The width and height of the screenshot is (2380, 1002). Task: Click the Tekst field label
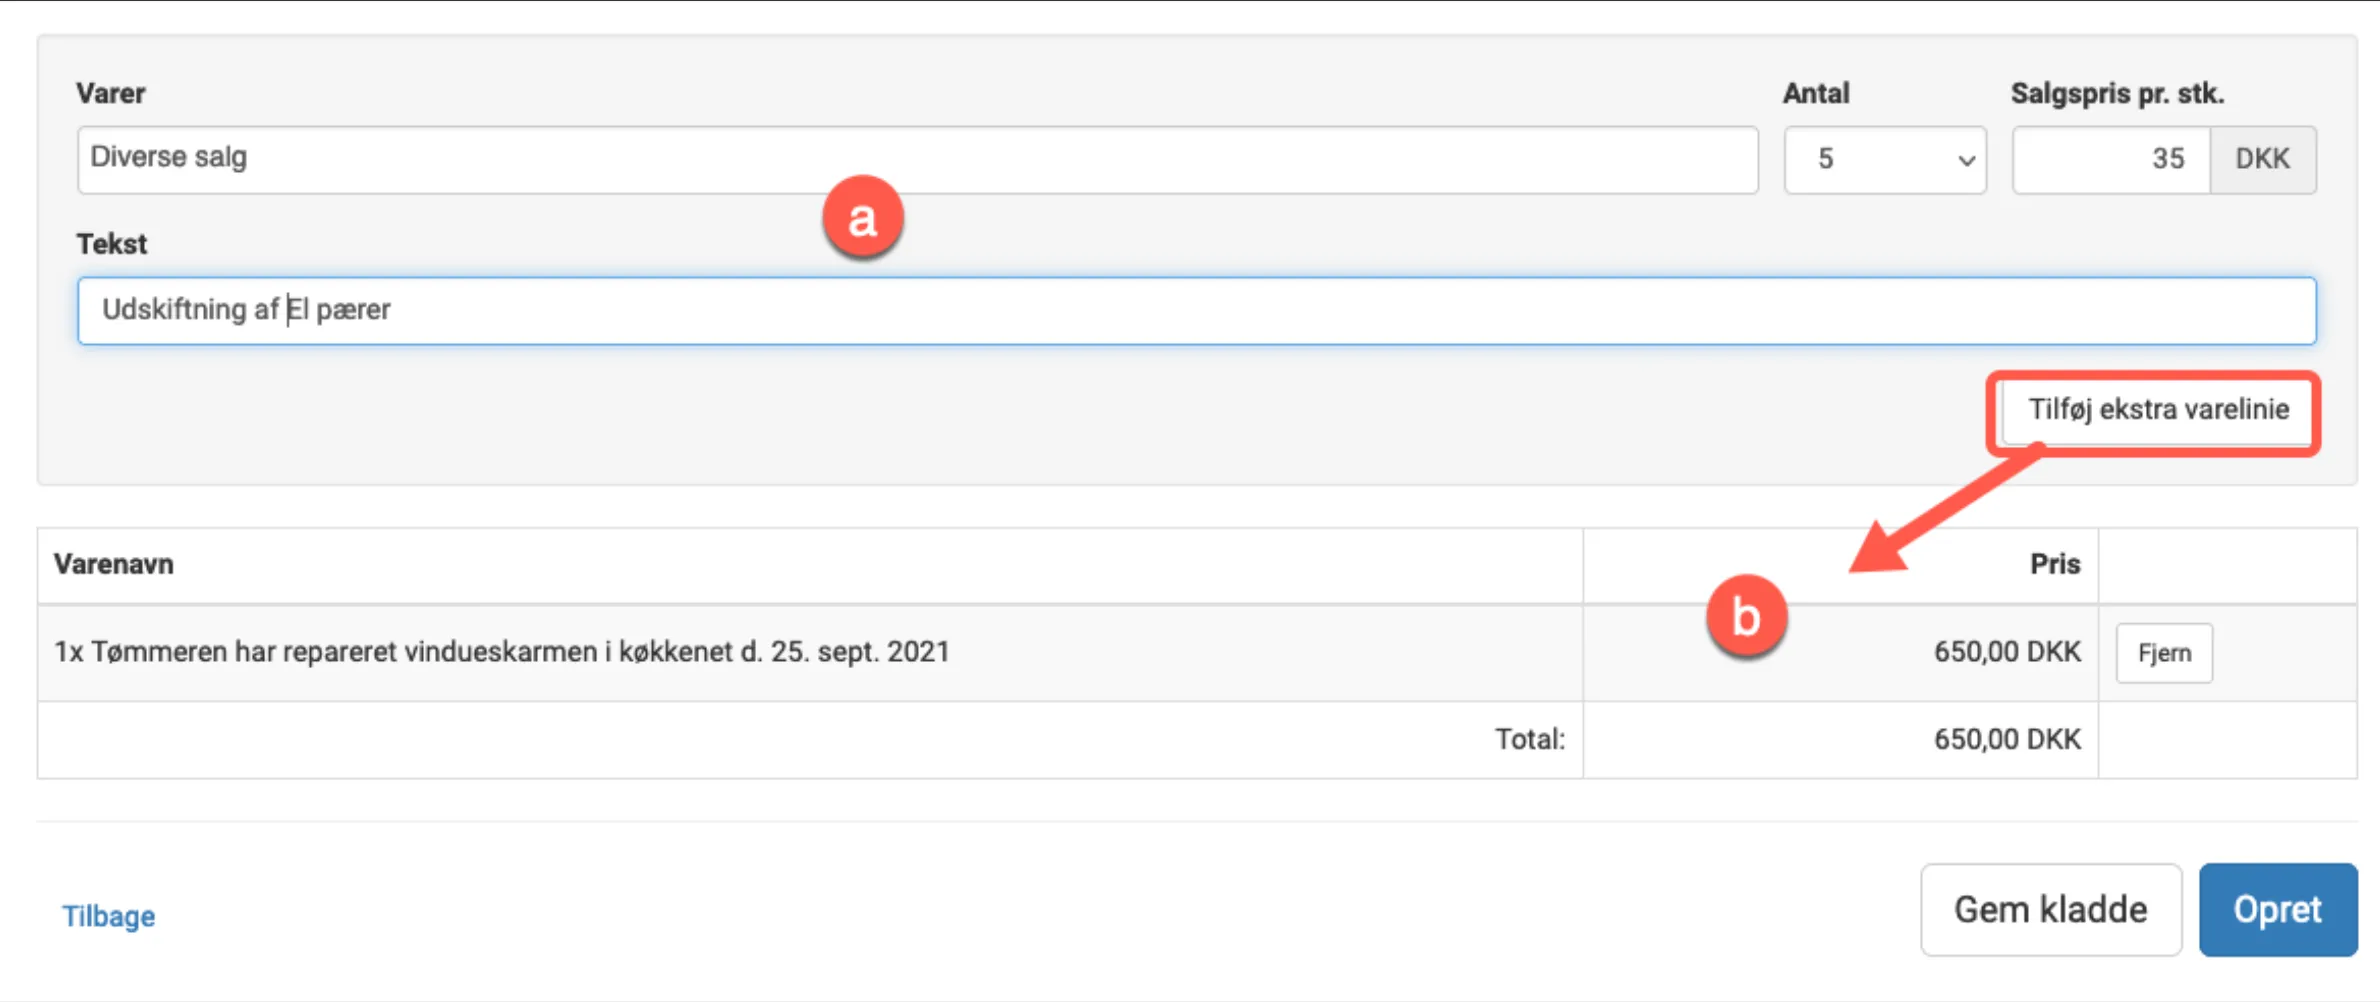pos(111,244)
